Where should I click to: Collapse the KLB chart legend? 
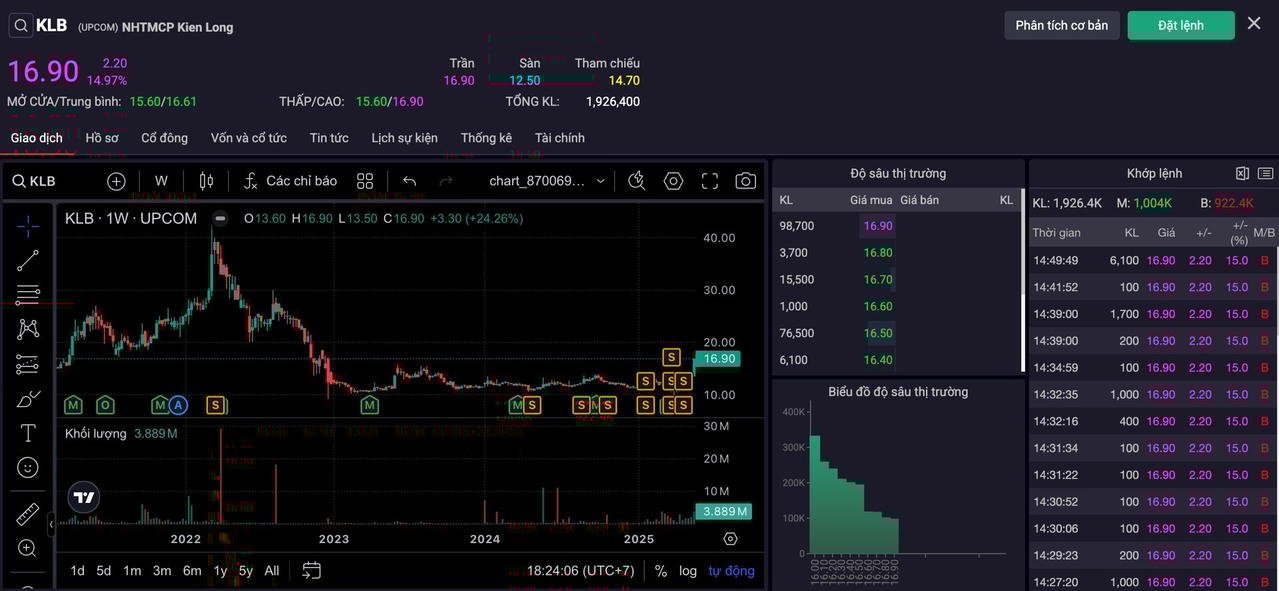220,218
